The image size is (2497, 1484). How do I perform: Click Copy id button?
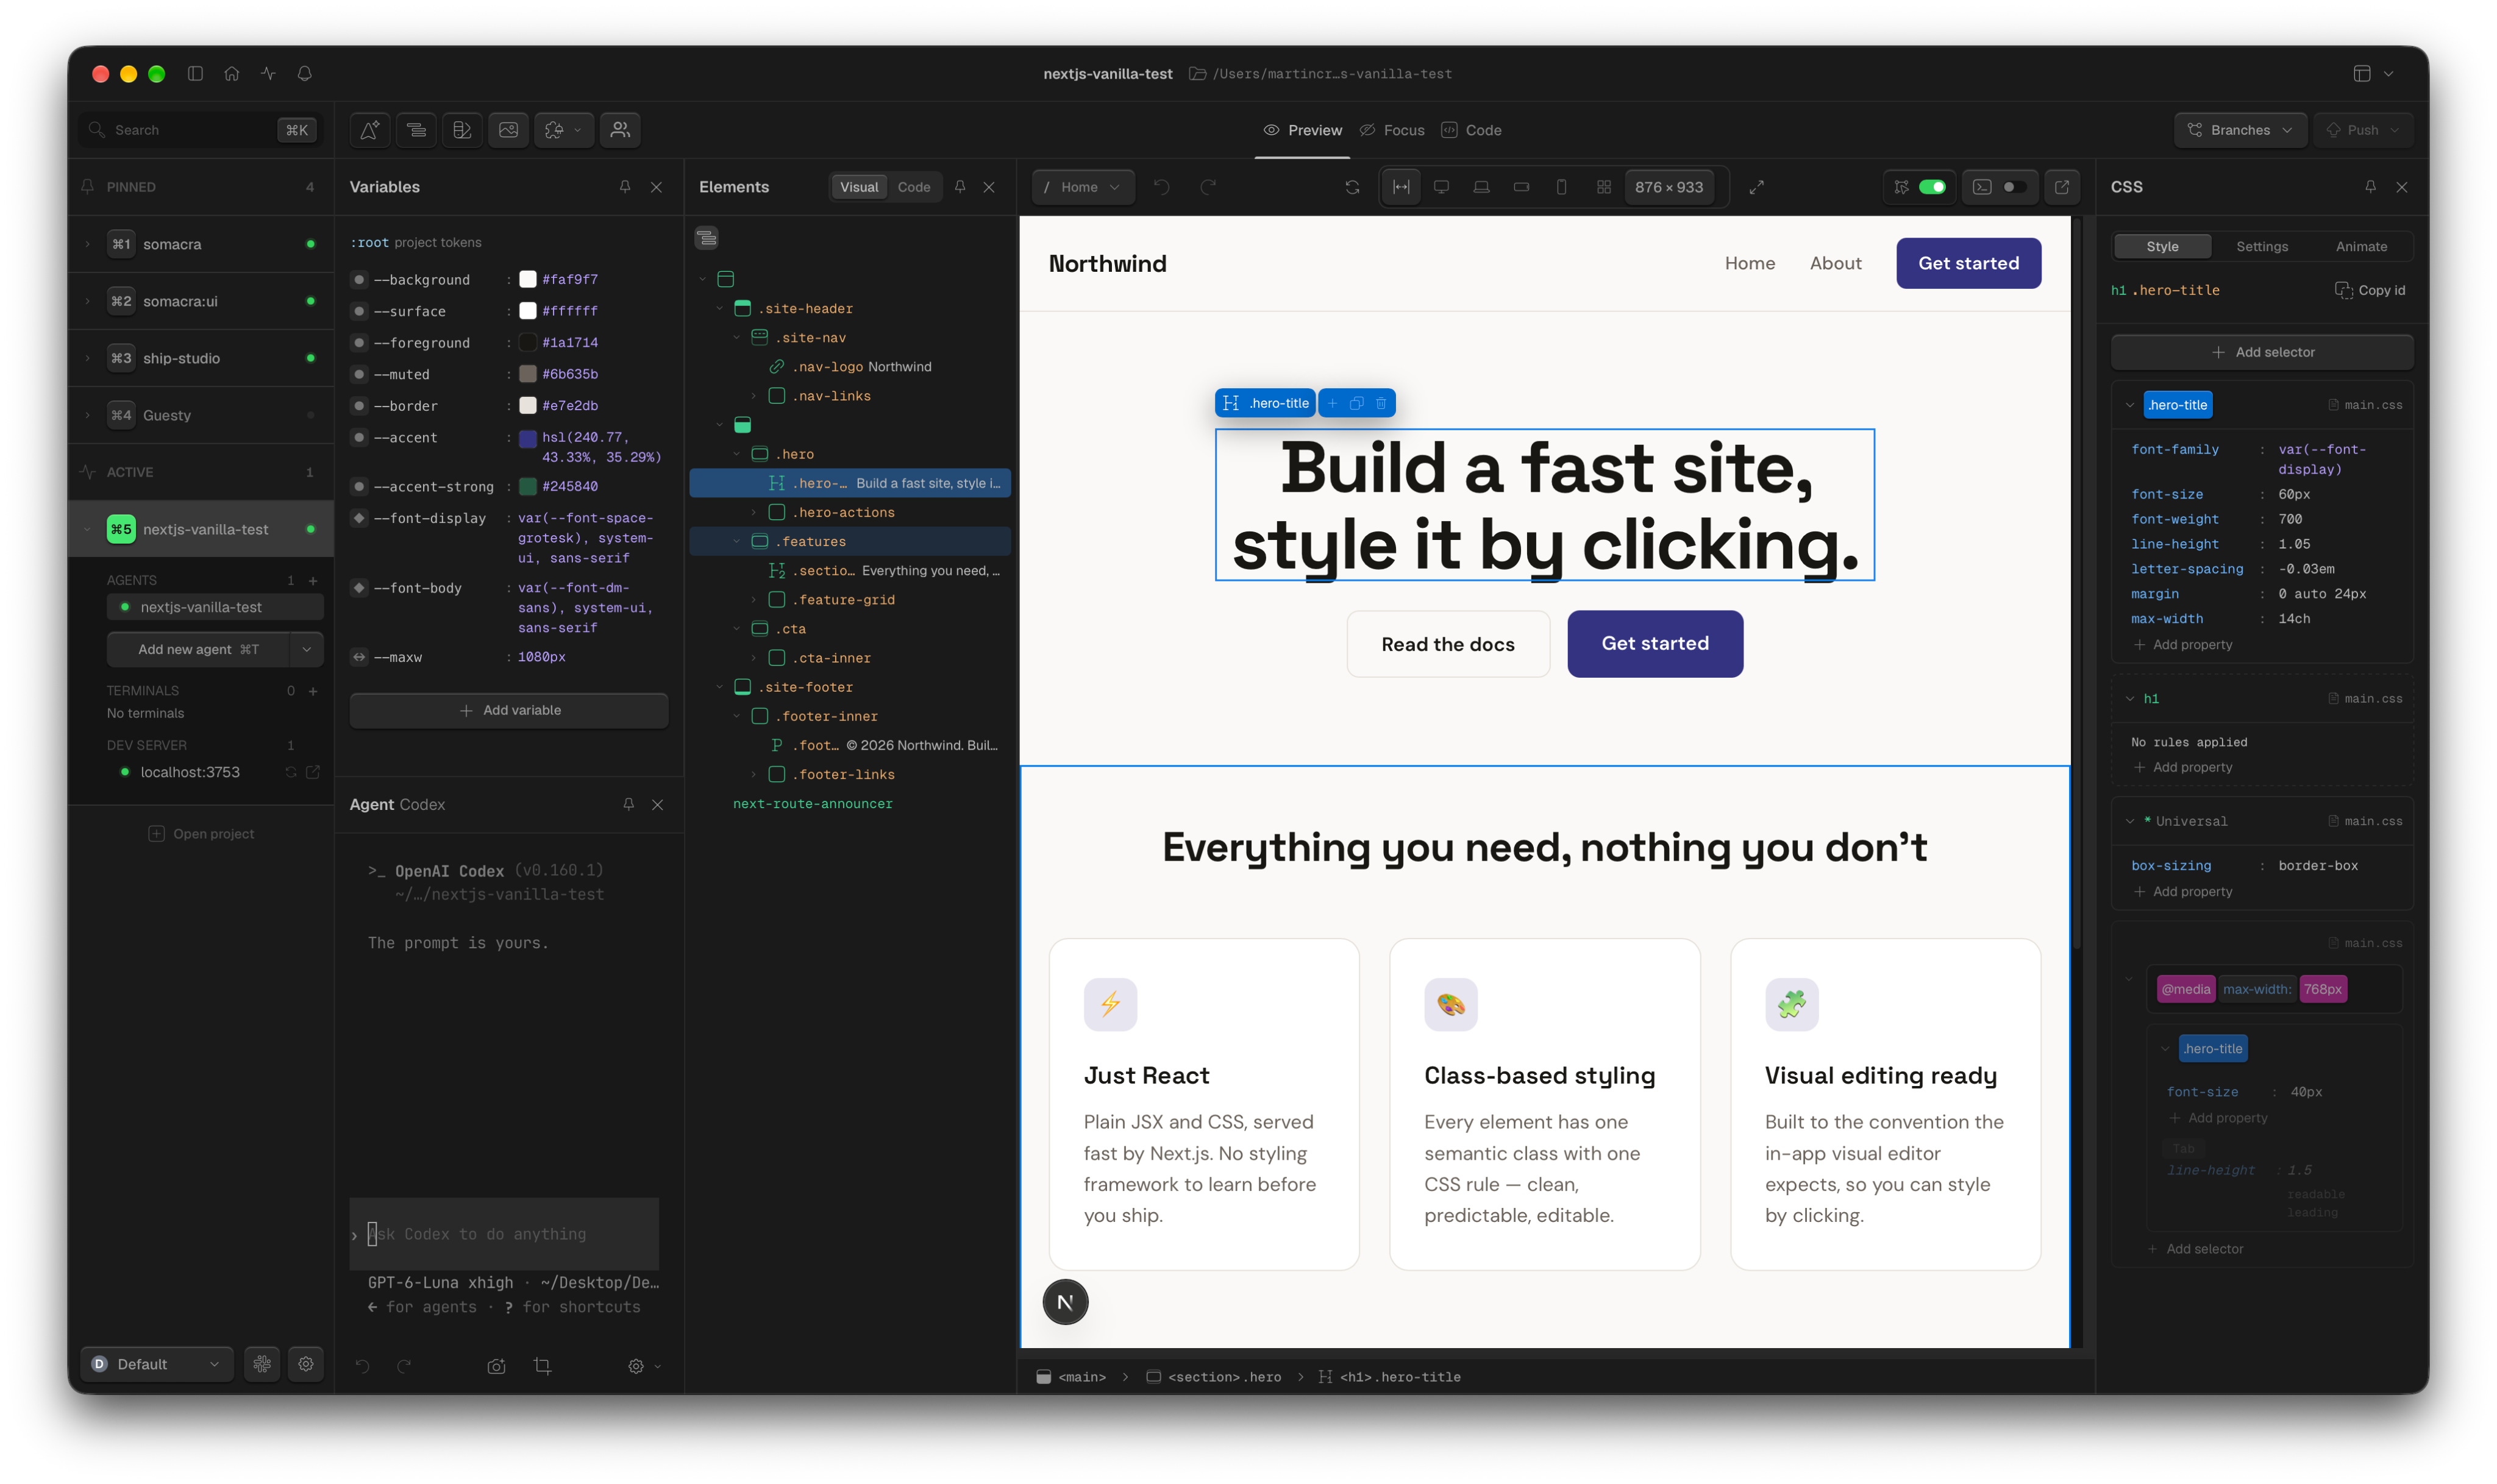tap(2370, 290)
